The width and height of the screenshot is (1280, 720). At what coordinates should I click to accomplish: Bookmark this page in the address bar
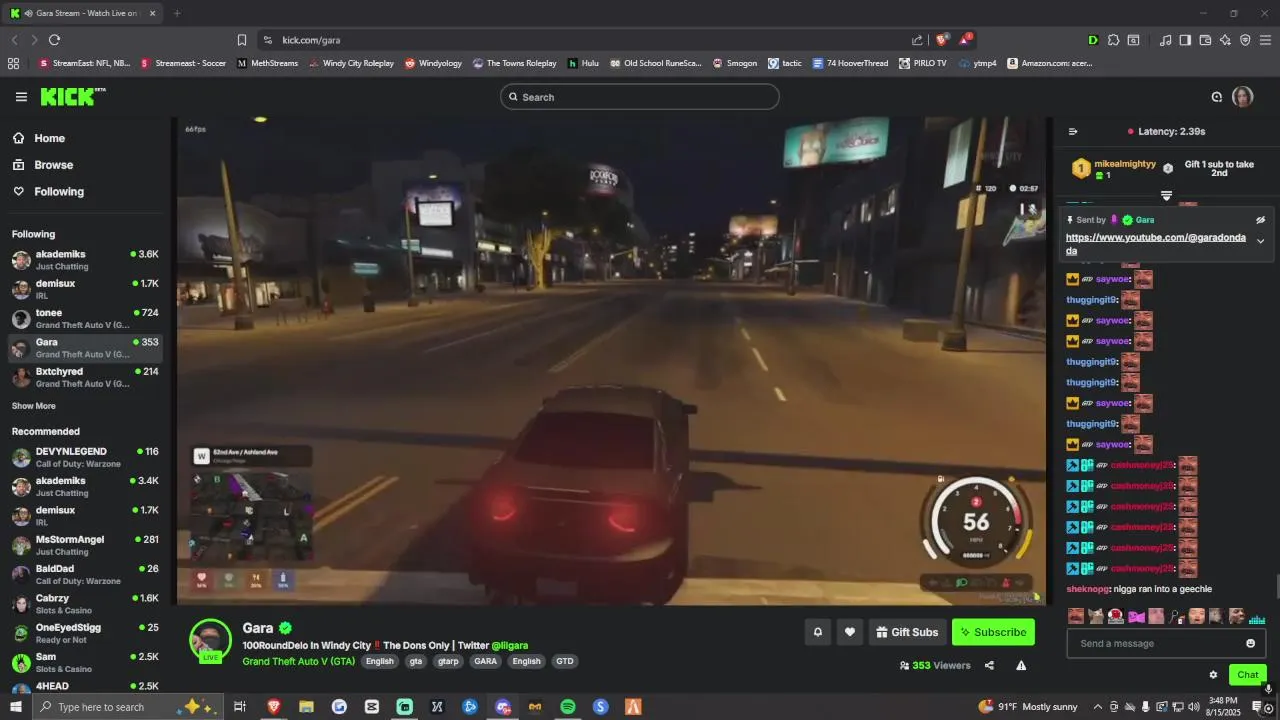242,40
